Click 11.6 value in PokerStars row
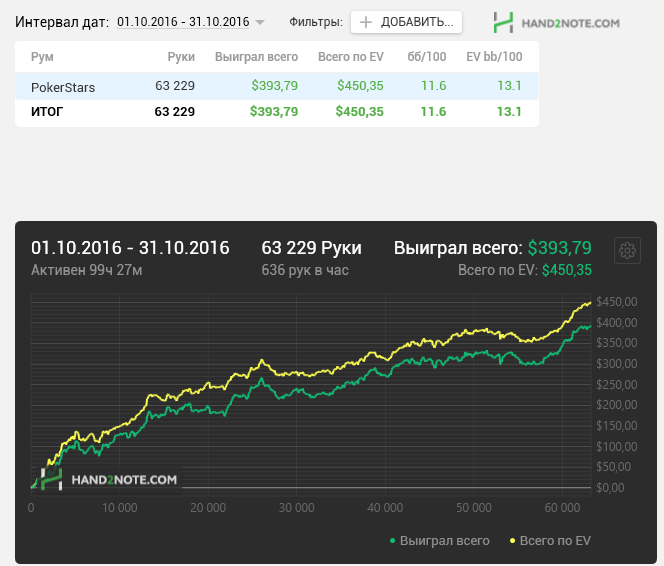Viewport: 664px width, 566px height. coord(434,86)
